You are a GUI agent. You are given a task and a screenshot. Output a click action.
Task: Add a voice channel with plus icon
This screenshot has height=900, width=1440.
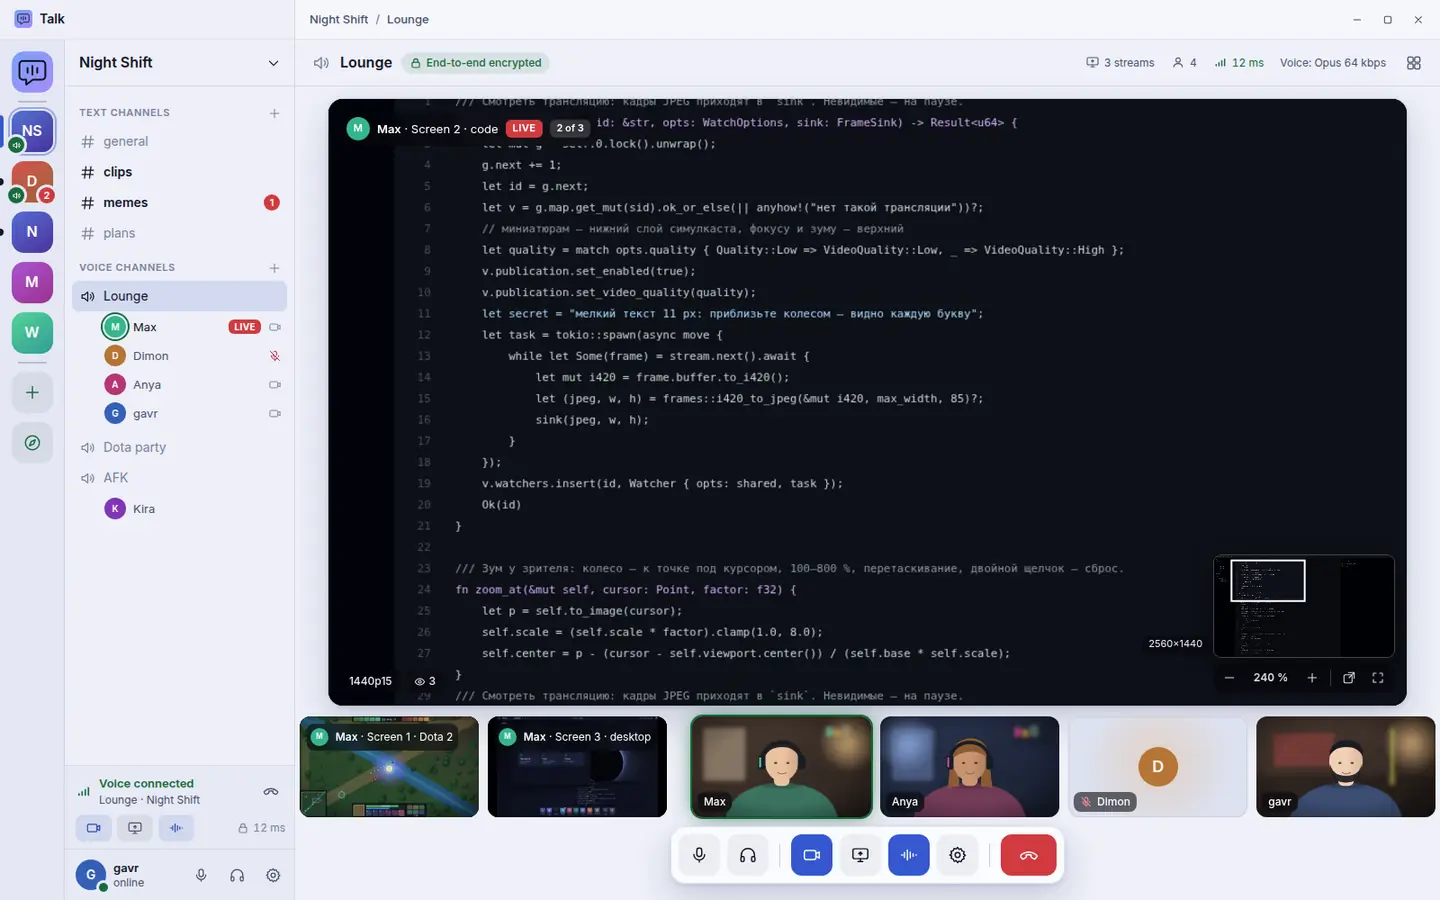tap(274, 268)
